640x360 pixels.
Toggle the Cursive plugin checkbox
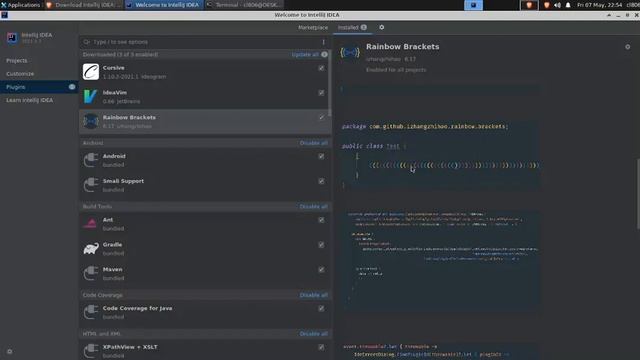(321, 68)
